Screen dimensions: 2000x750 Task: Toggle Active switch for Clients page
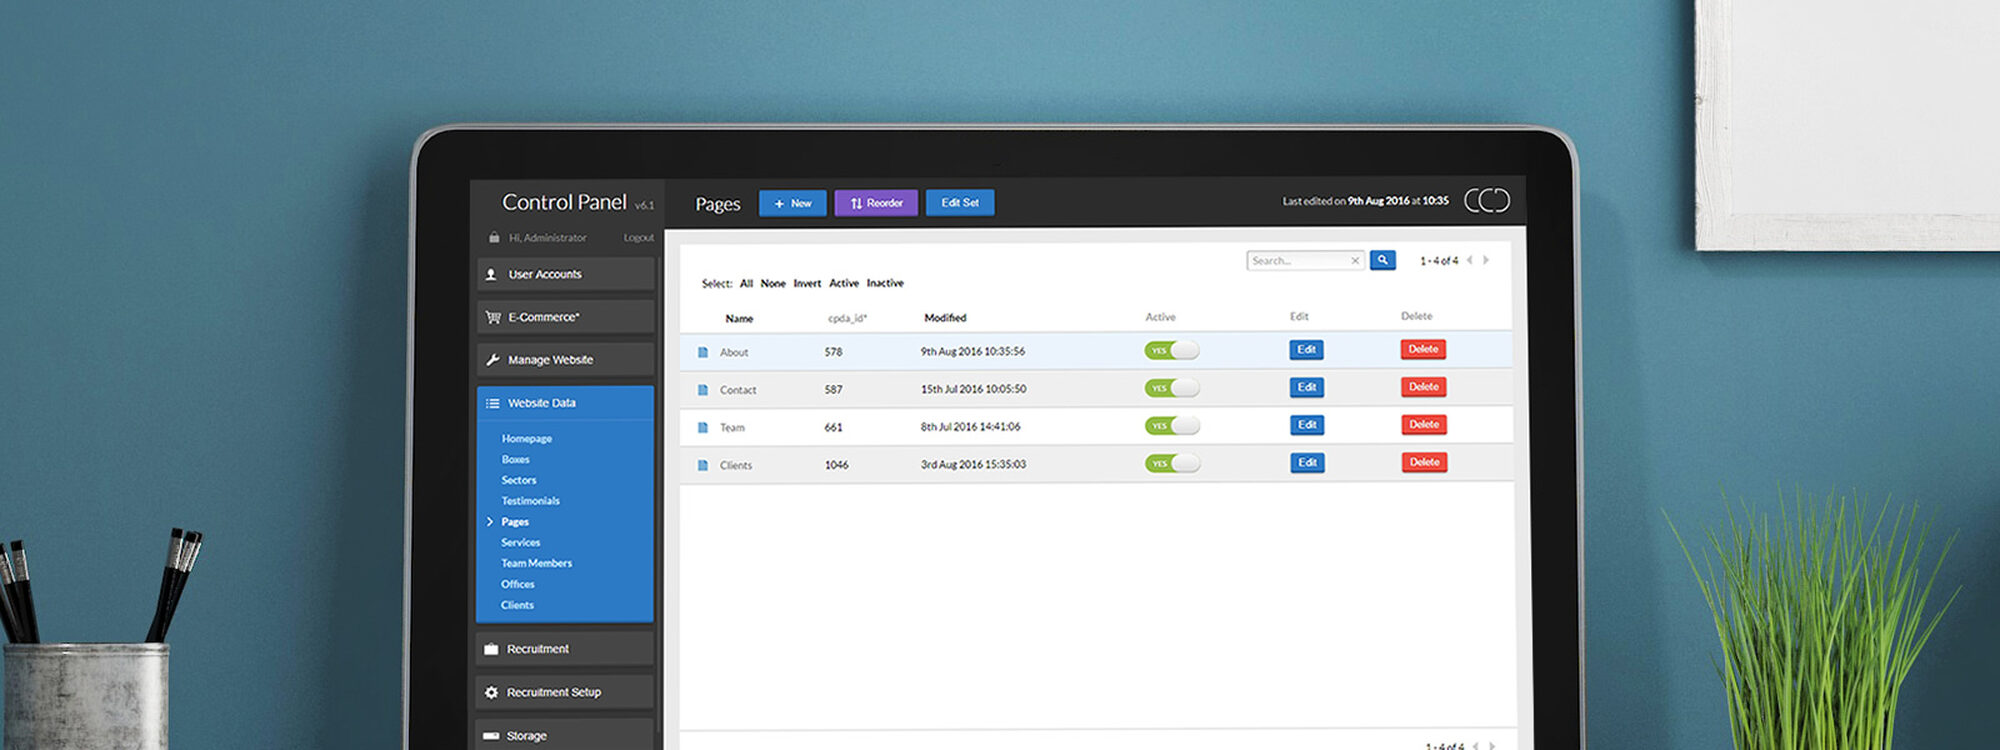(1172, 464)
